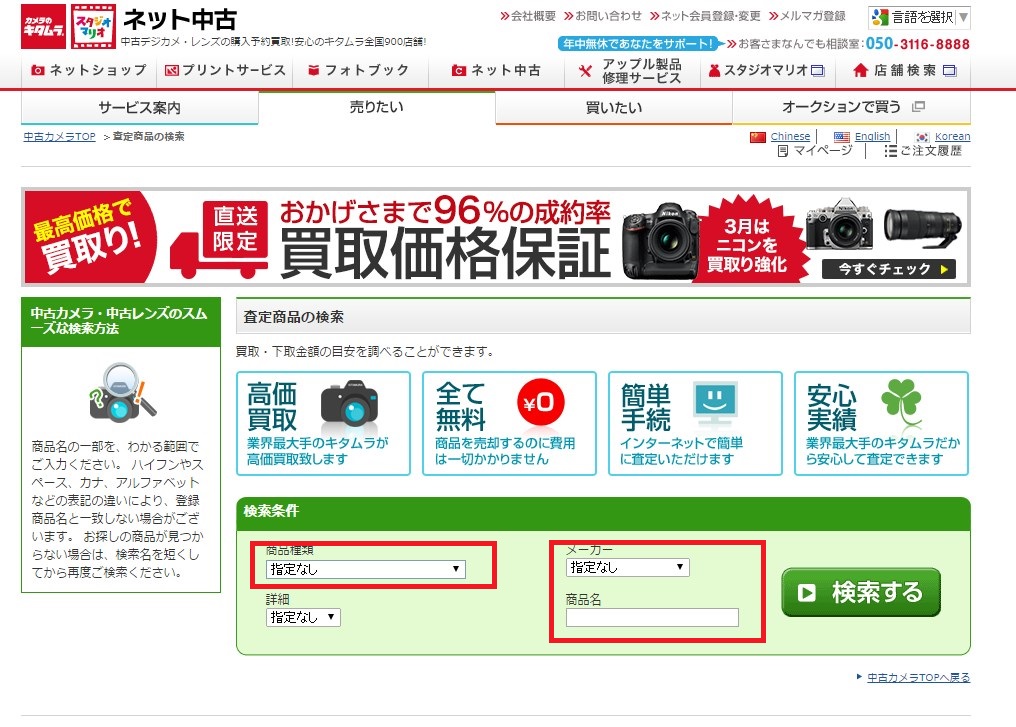The width and height of the screenshot is (1016, 727).
Task: Open ご注文履歴 link
Action: (923, 151)
